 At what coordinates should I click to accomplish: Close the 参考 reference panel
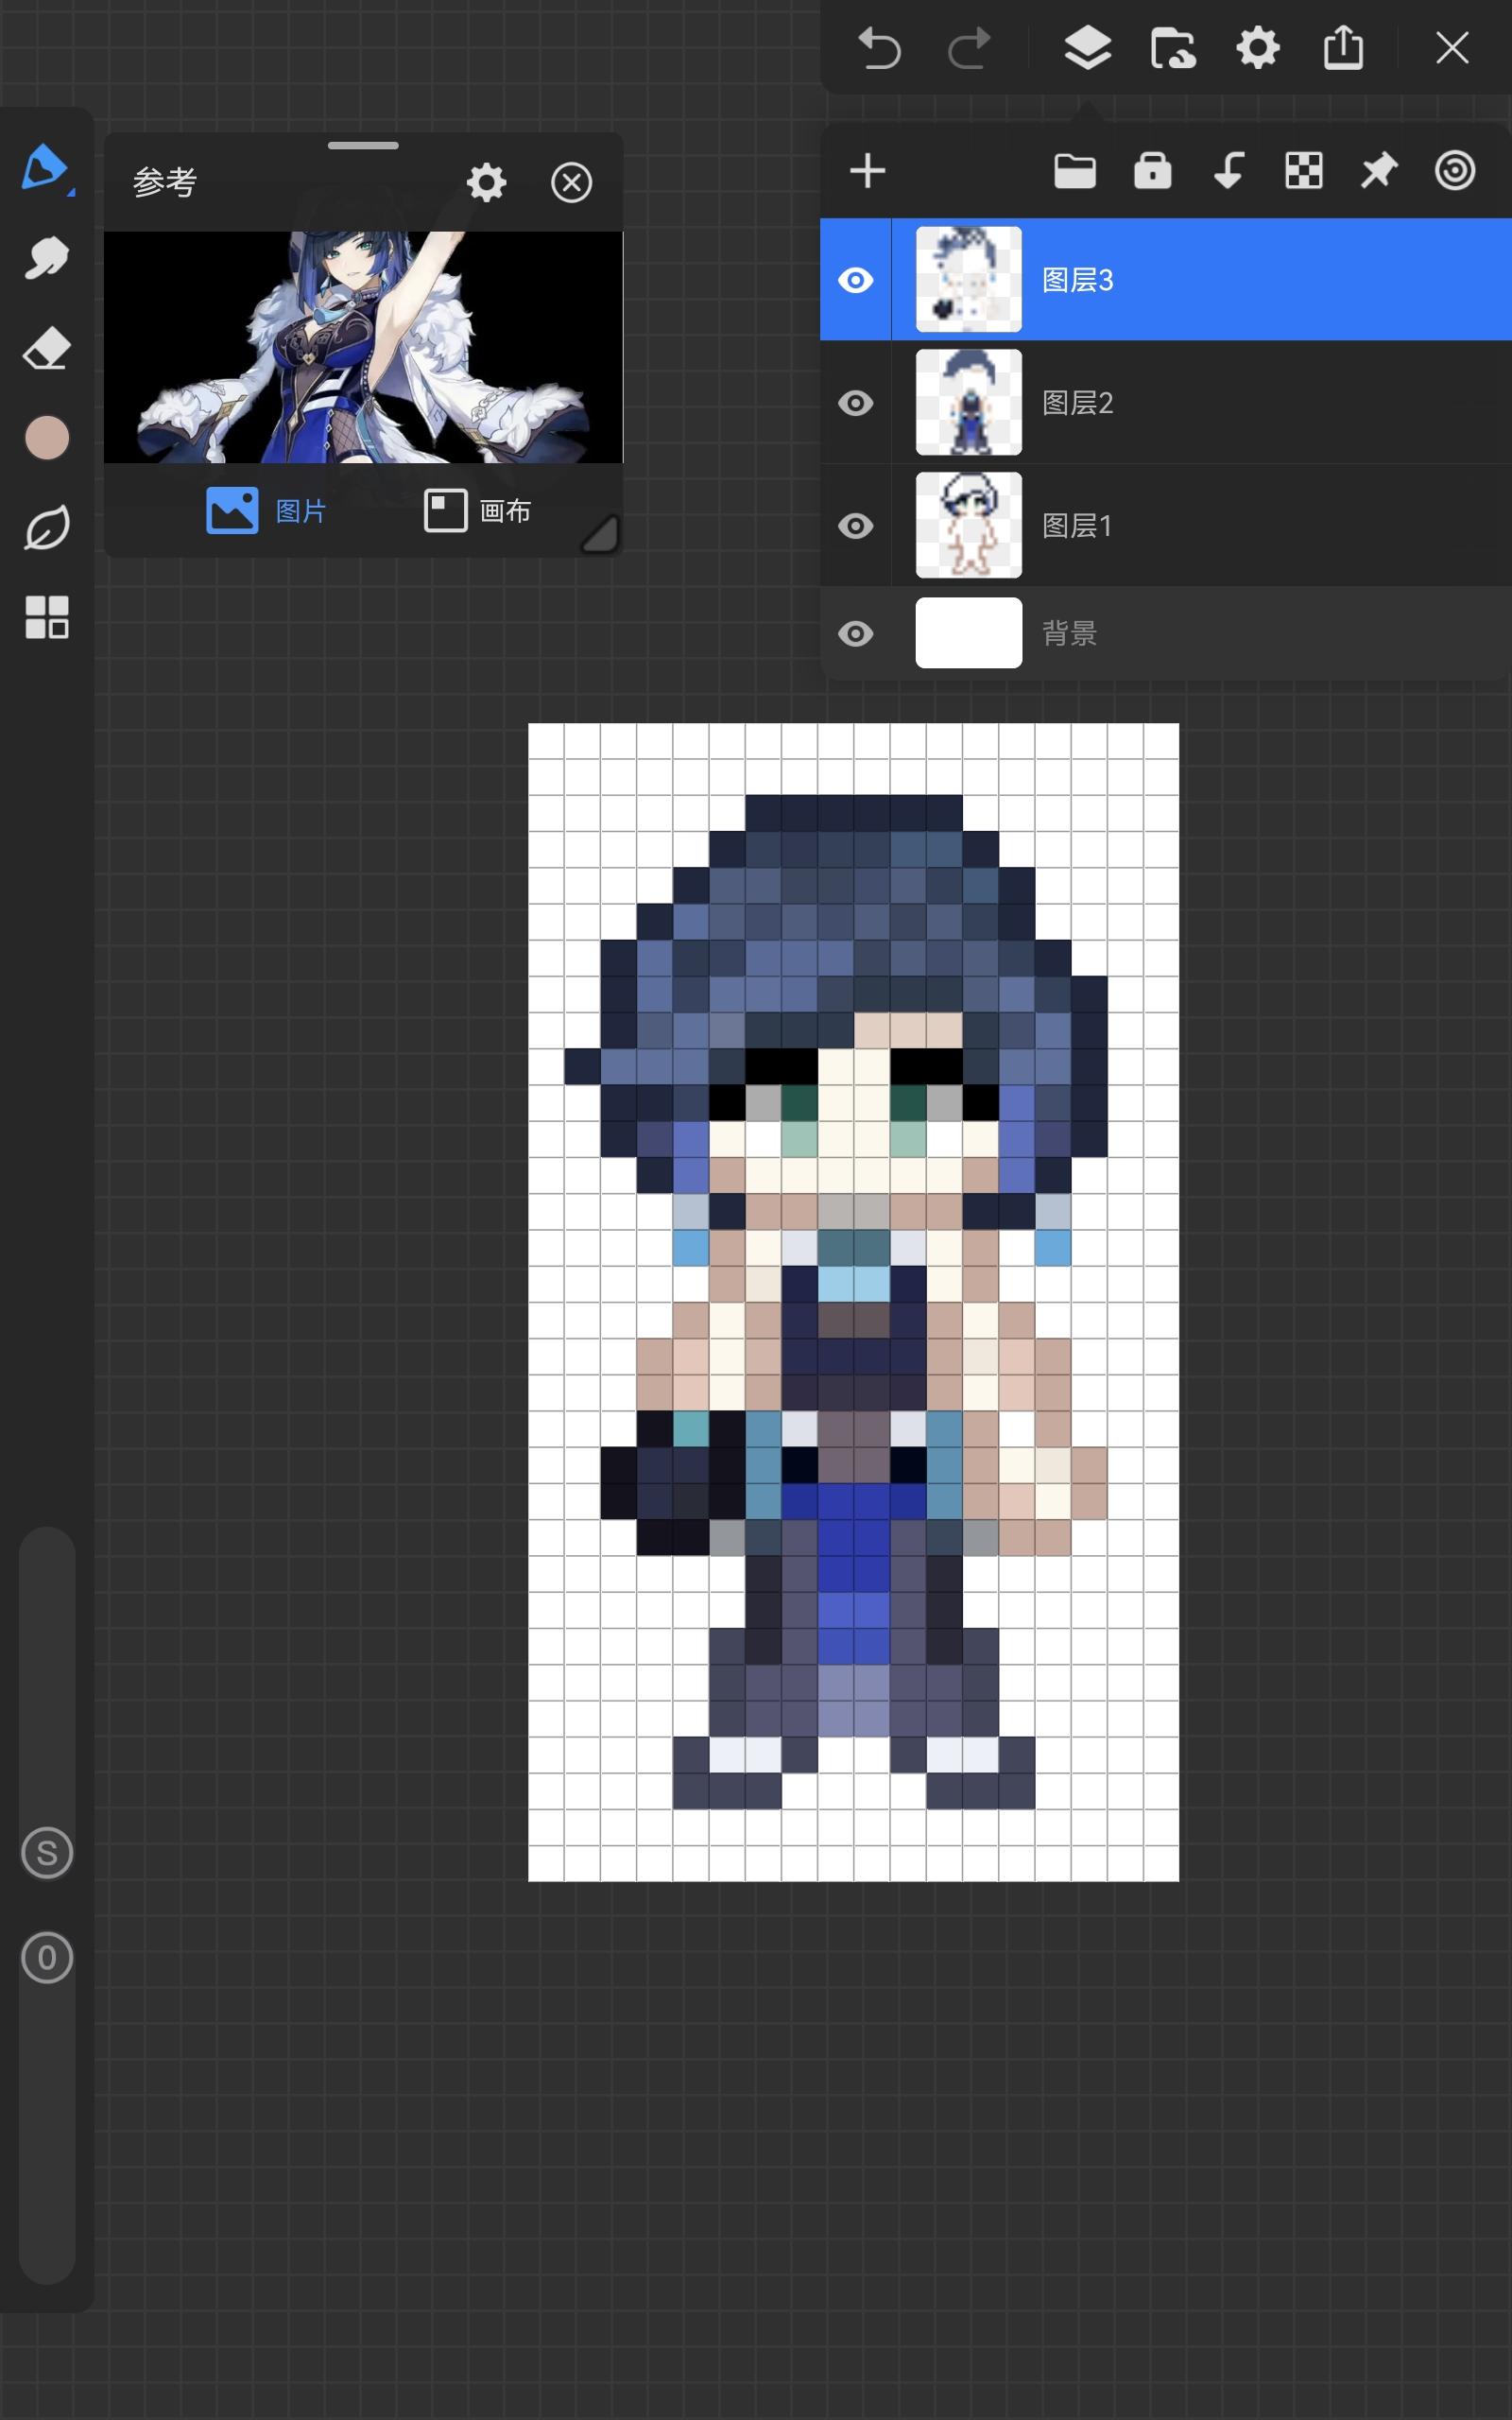coord(571,183)
